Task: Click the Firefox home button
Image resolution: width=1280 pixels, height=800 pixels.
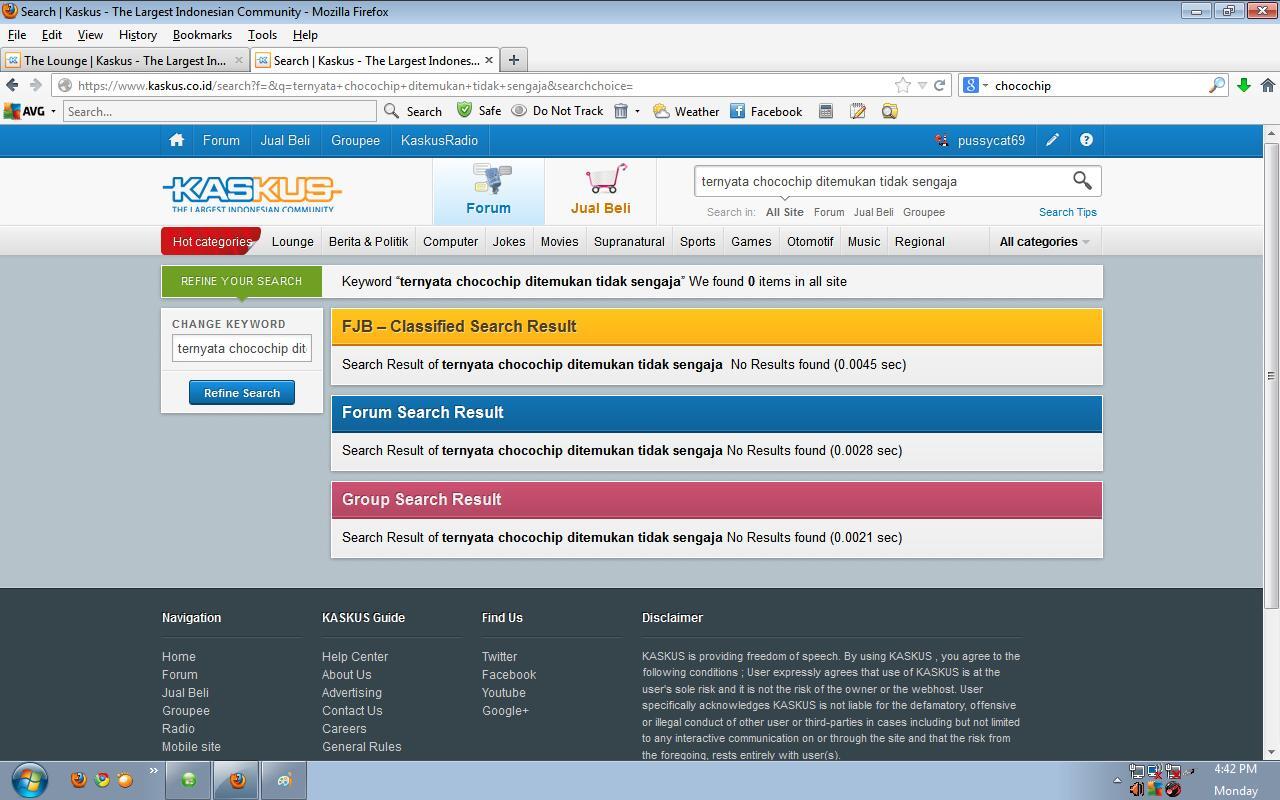Action: click(x=1268, y=85)
